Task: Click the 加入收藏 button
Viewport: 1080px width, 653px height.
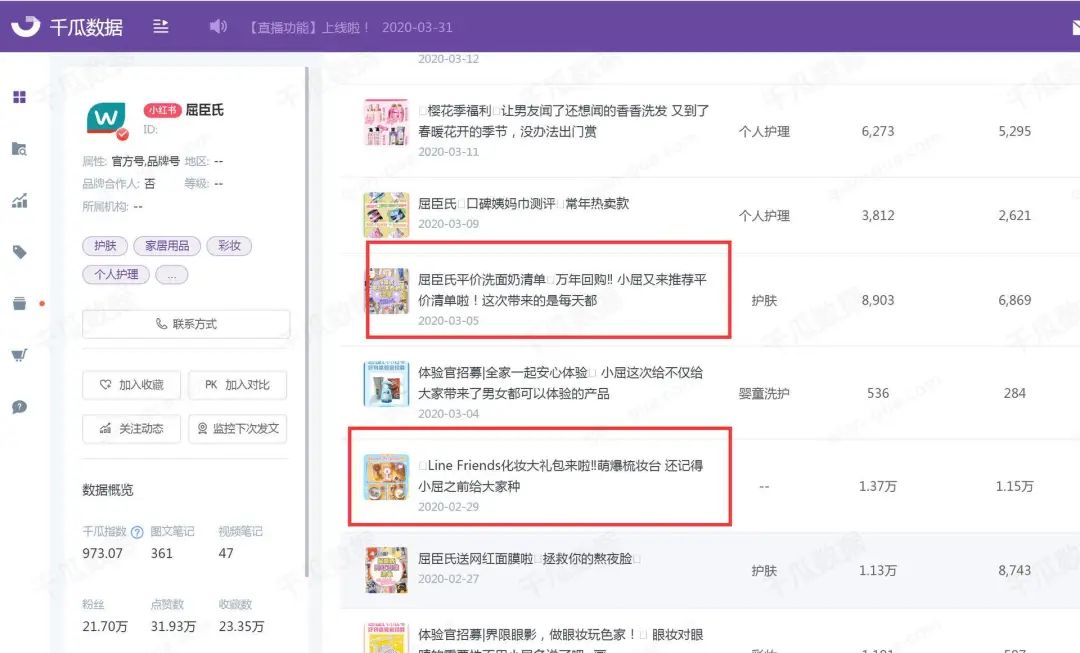Action: click(x=132, y=385)
